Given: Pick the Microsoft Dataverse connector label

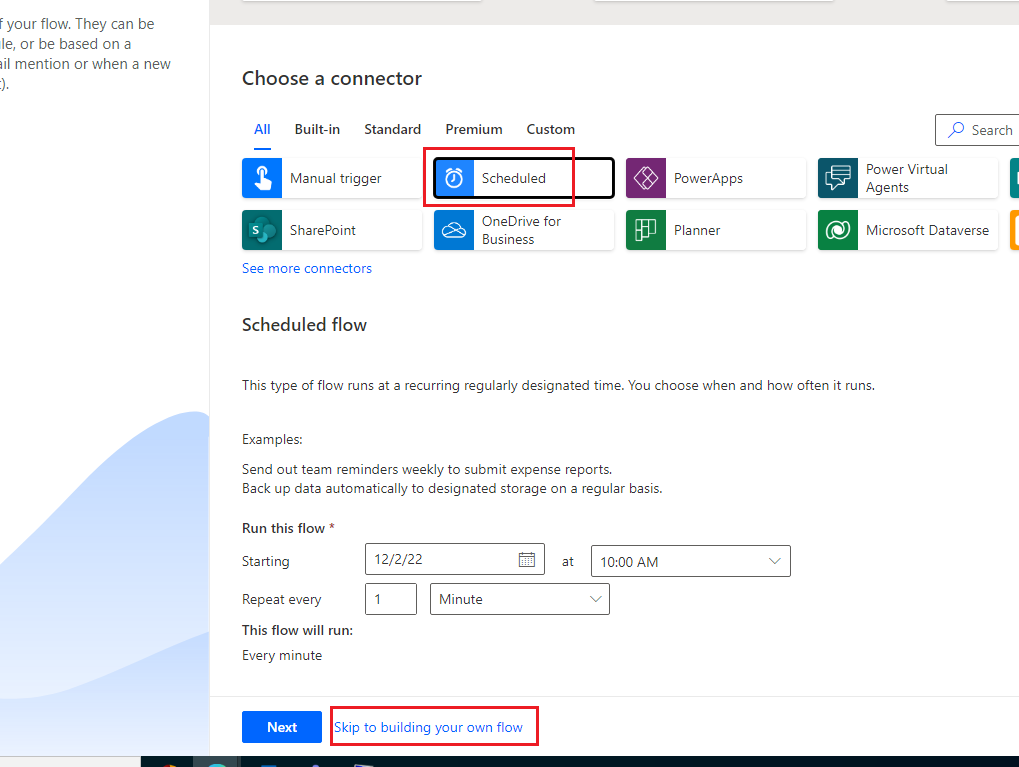Looking at the screenshot, I should [x=927, y=230].
